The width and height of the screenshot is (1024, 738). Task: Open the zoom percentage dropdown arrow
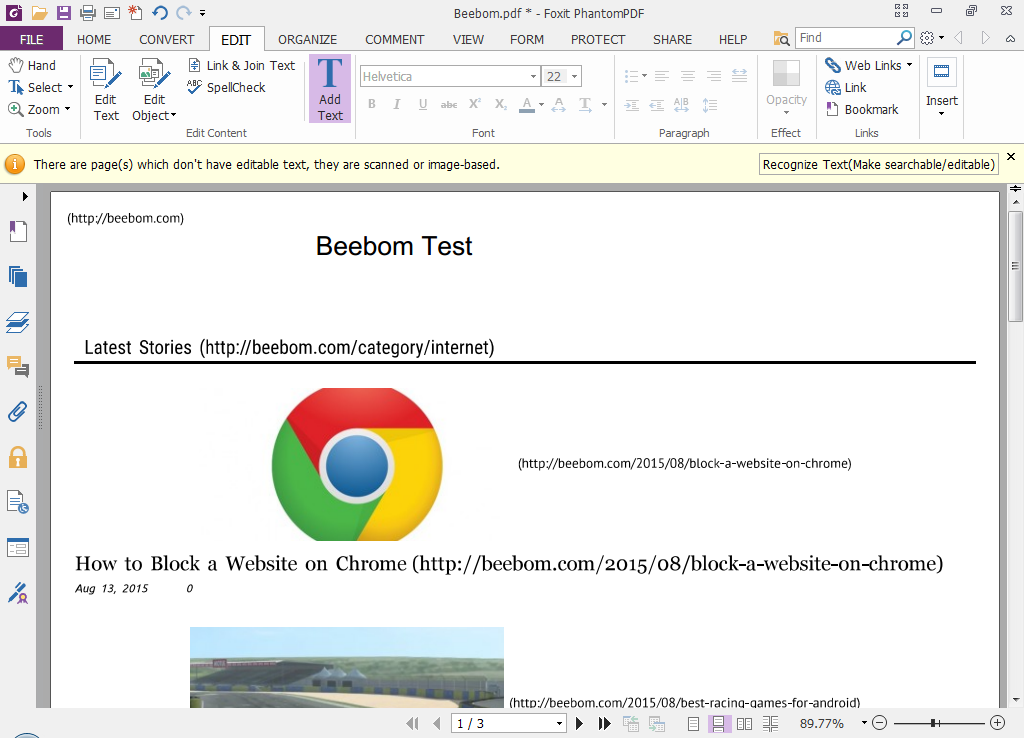pos(864,722)
